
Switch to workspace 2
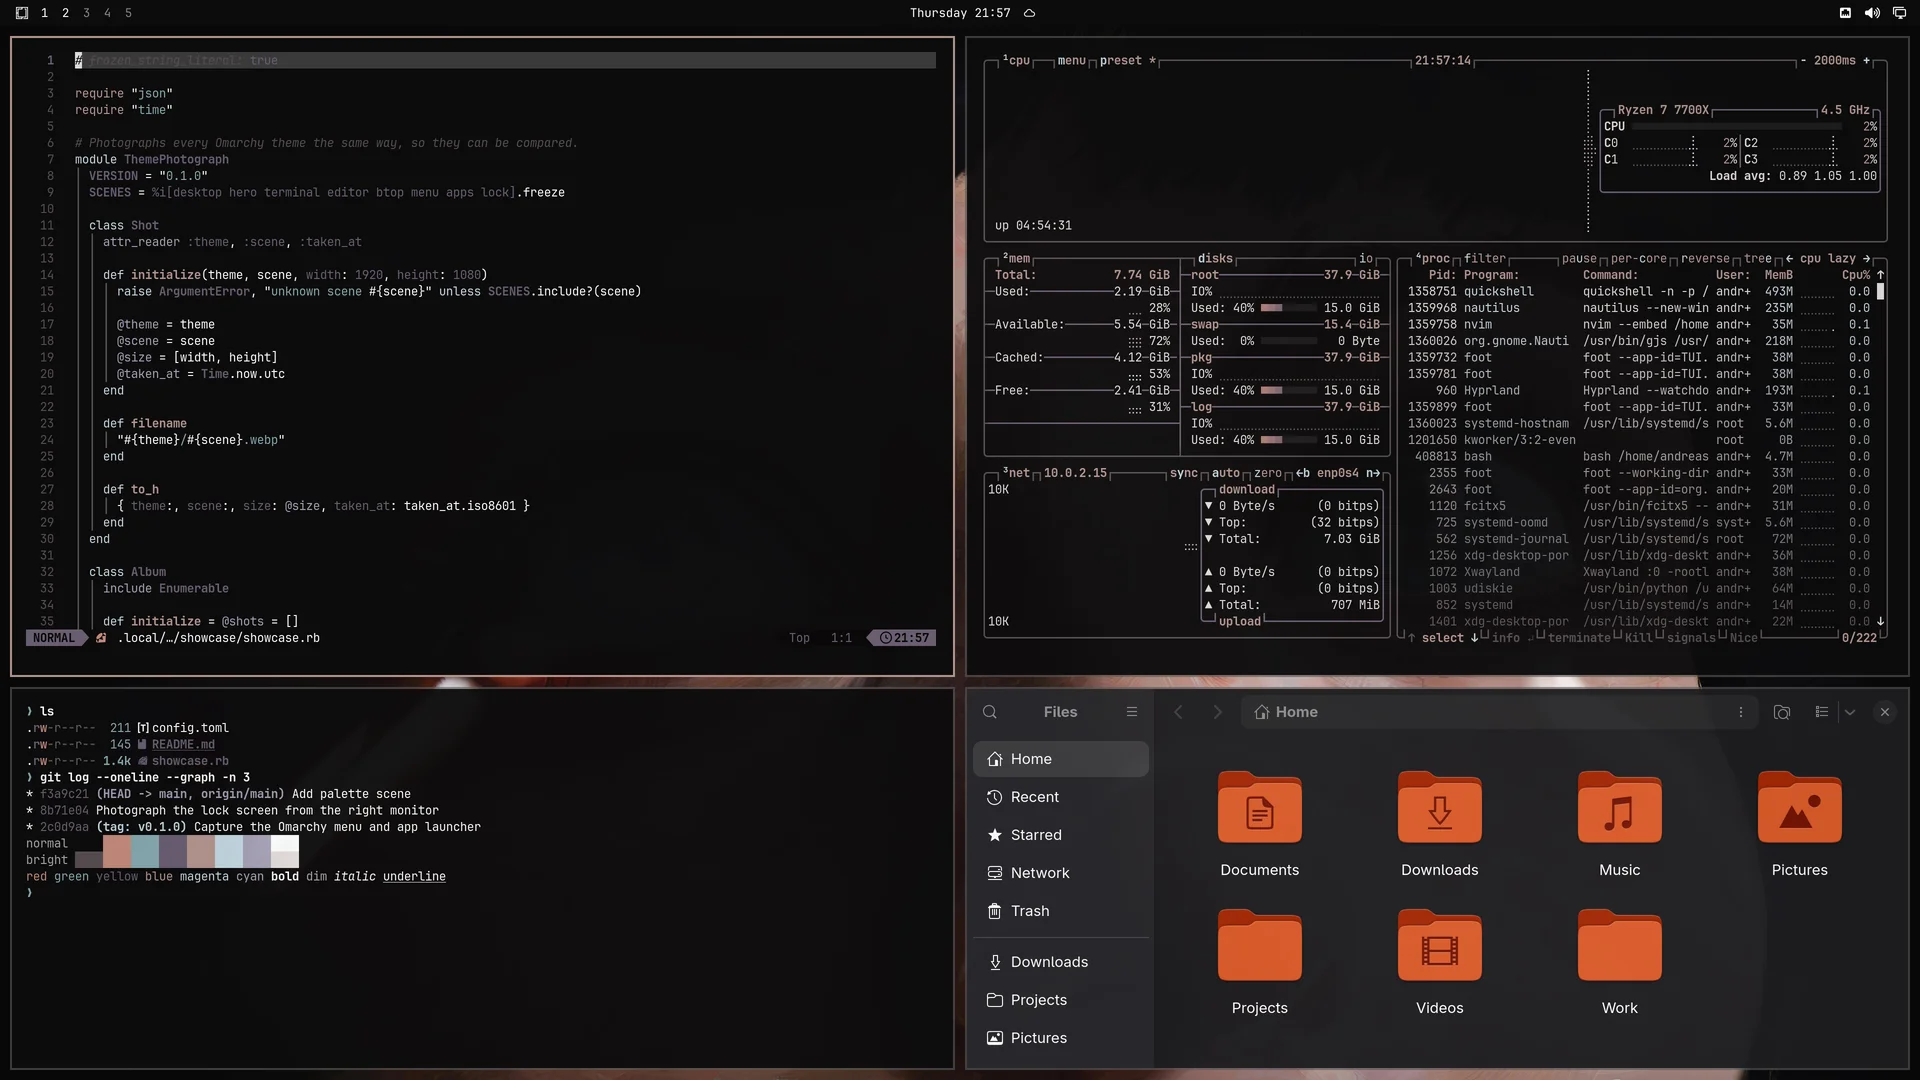[x=65, y=13]
